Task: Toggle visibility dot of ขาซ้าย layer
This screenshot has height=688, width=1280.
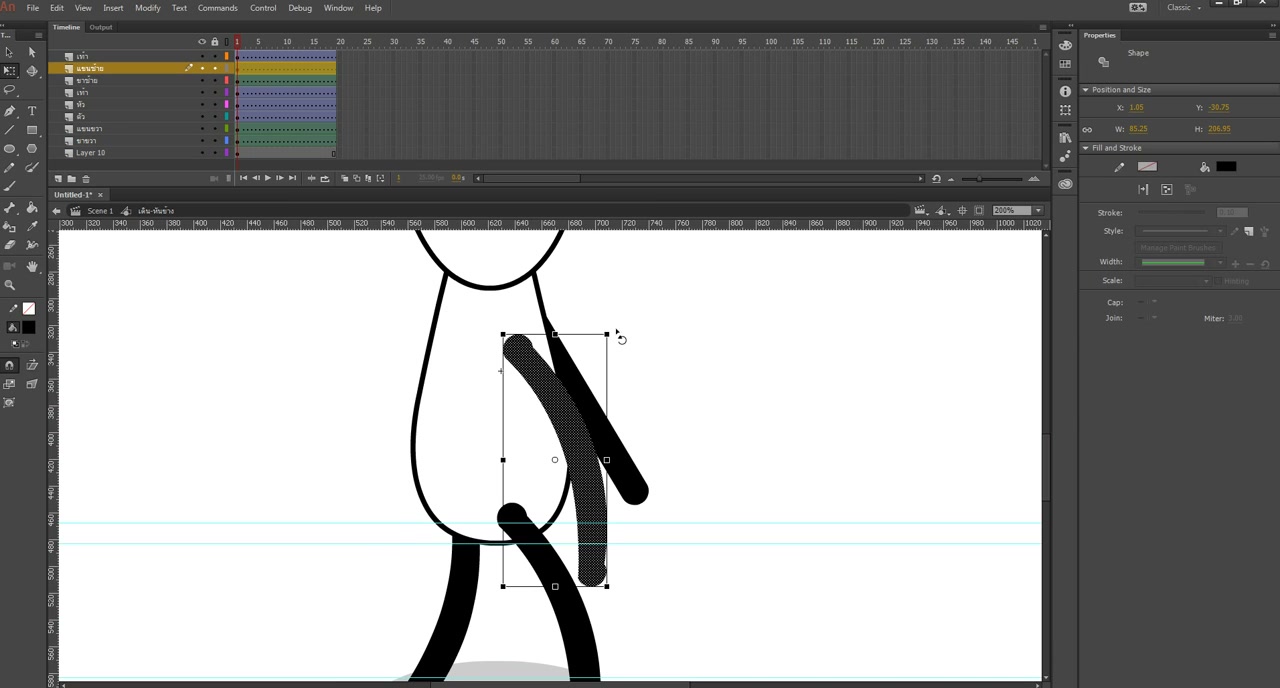Action: [202, 80]
